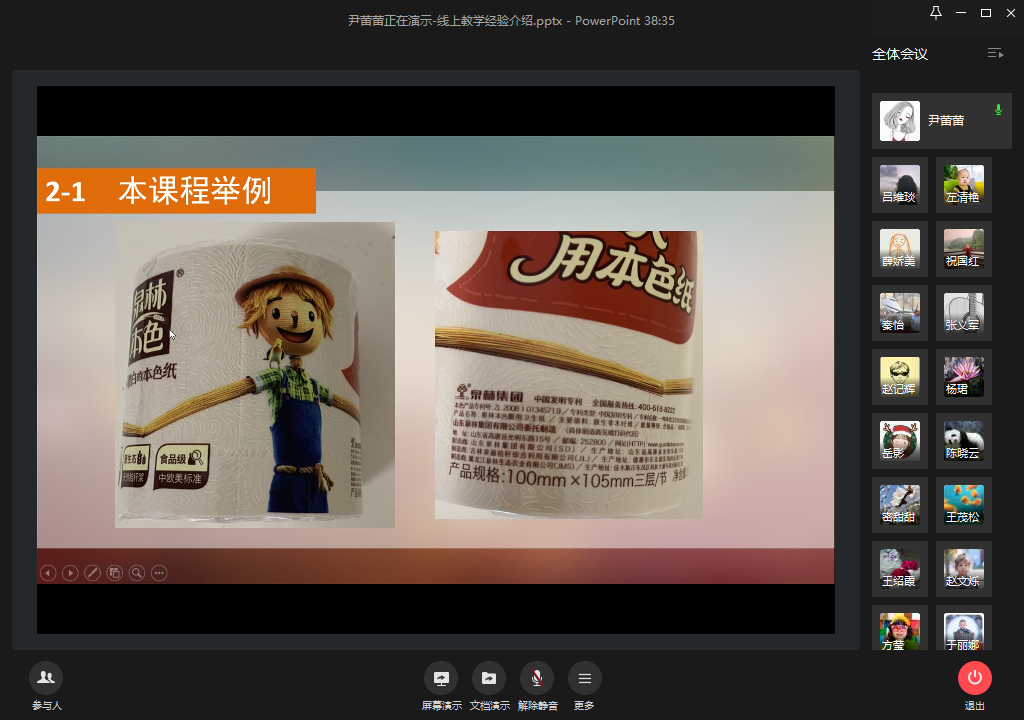Screen dimensions: 1024x720
Task: Exit the meeting with 退出 button
Action: [x=975, y=678]
